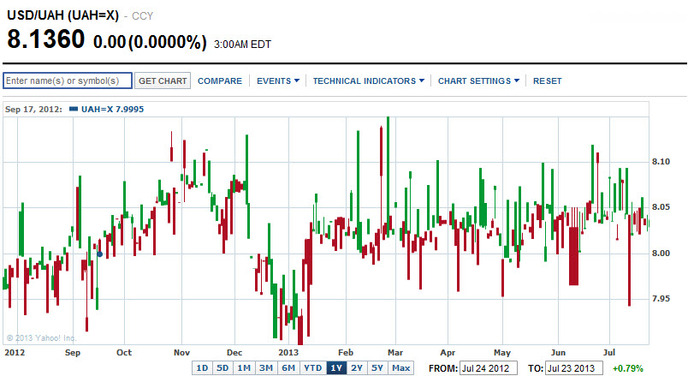Show the Max time range
Screen dimensions: 688x376
click(x=401, y=368)
